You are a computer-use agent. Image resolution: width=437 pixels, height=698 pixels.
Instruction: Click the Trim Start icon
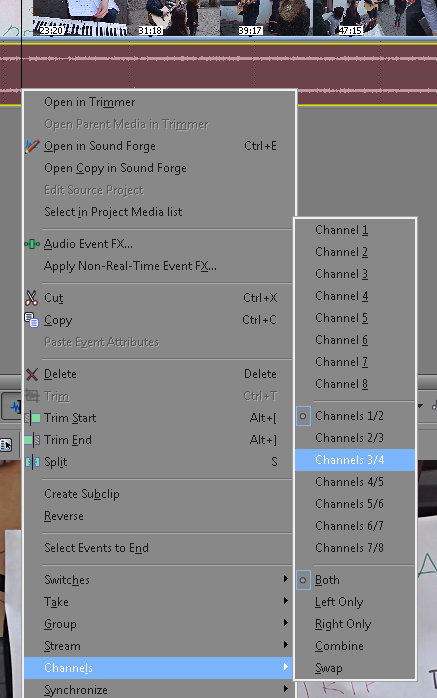(32, 418)
